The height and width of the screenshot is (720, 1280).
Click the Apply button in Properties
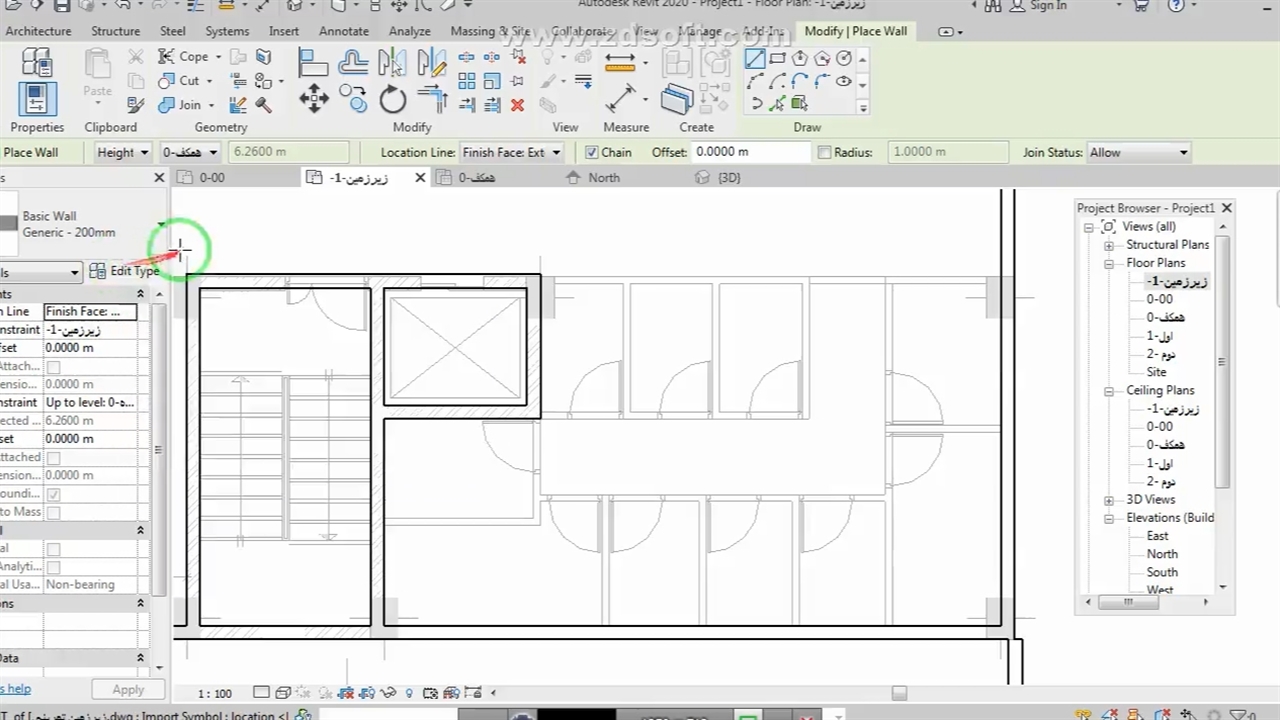128,689
